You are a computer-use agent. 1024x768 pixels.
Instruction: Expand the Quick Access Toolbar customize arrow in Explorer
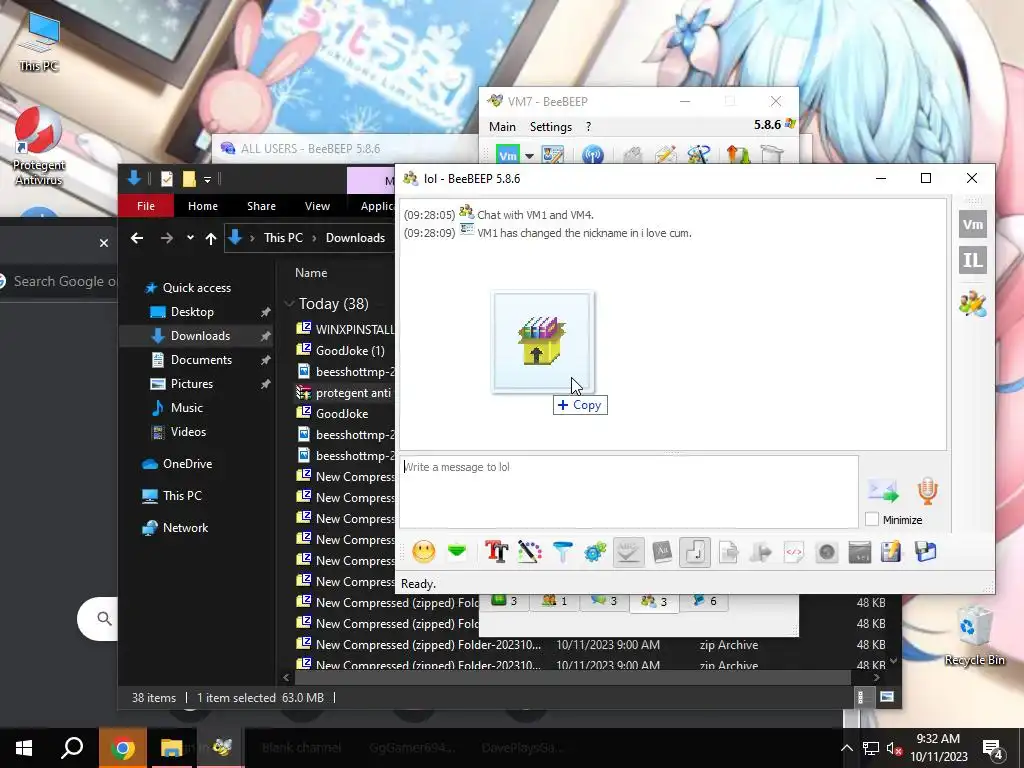tap(207, 180)
